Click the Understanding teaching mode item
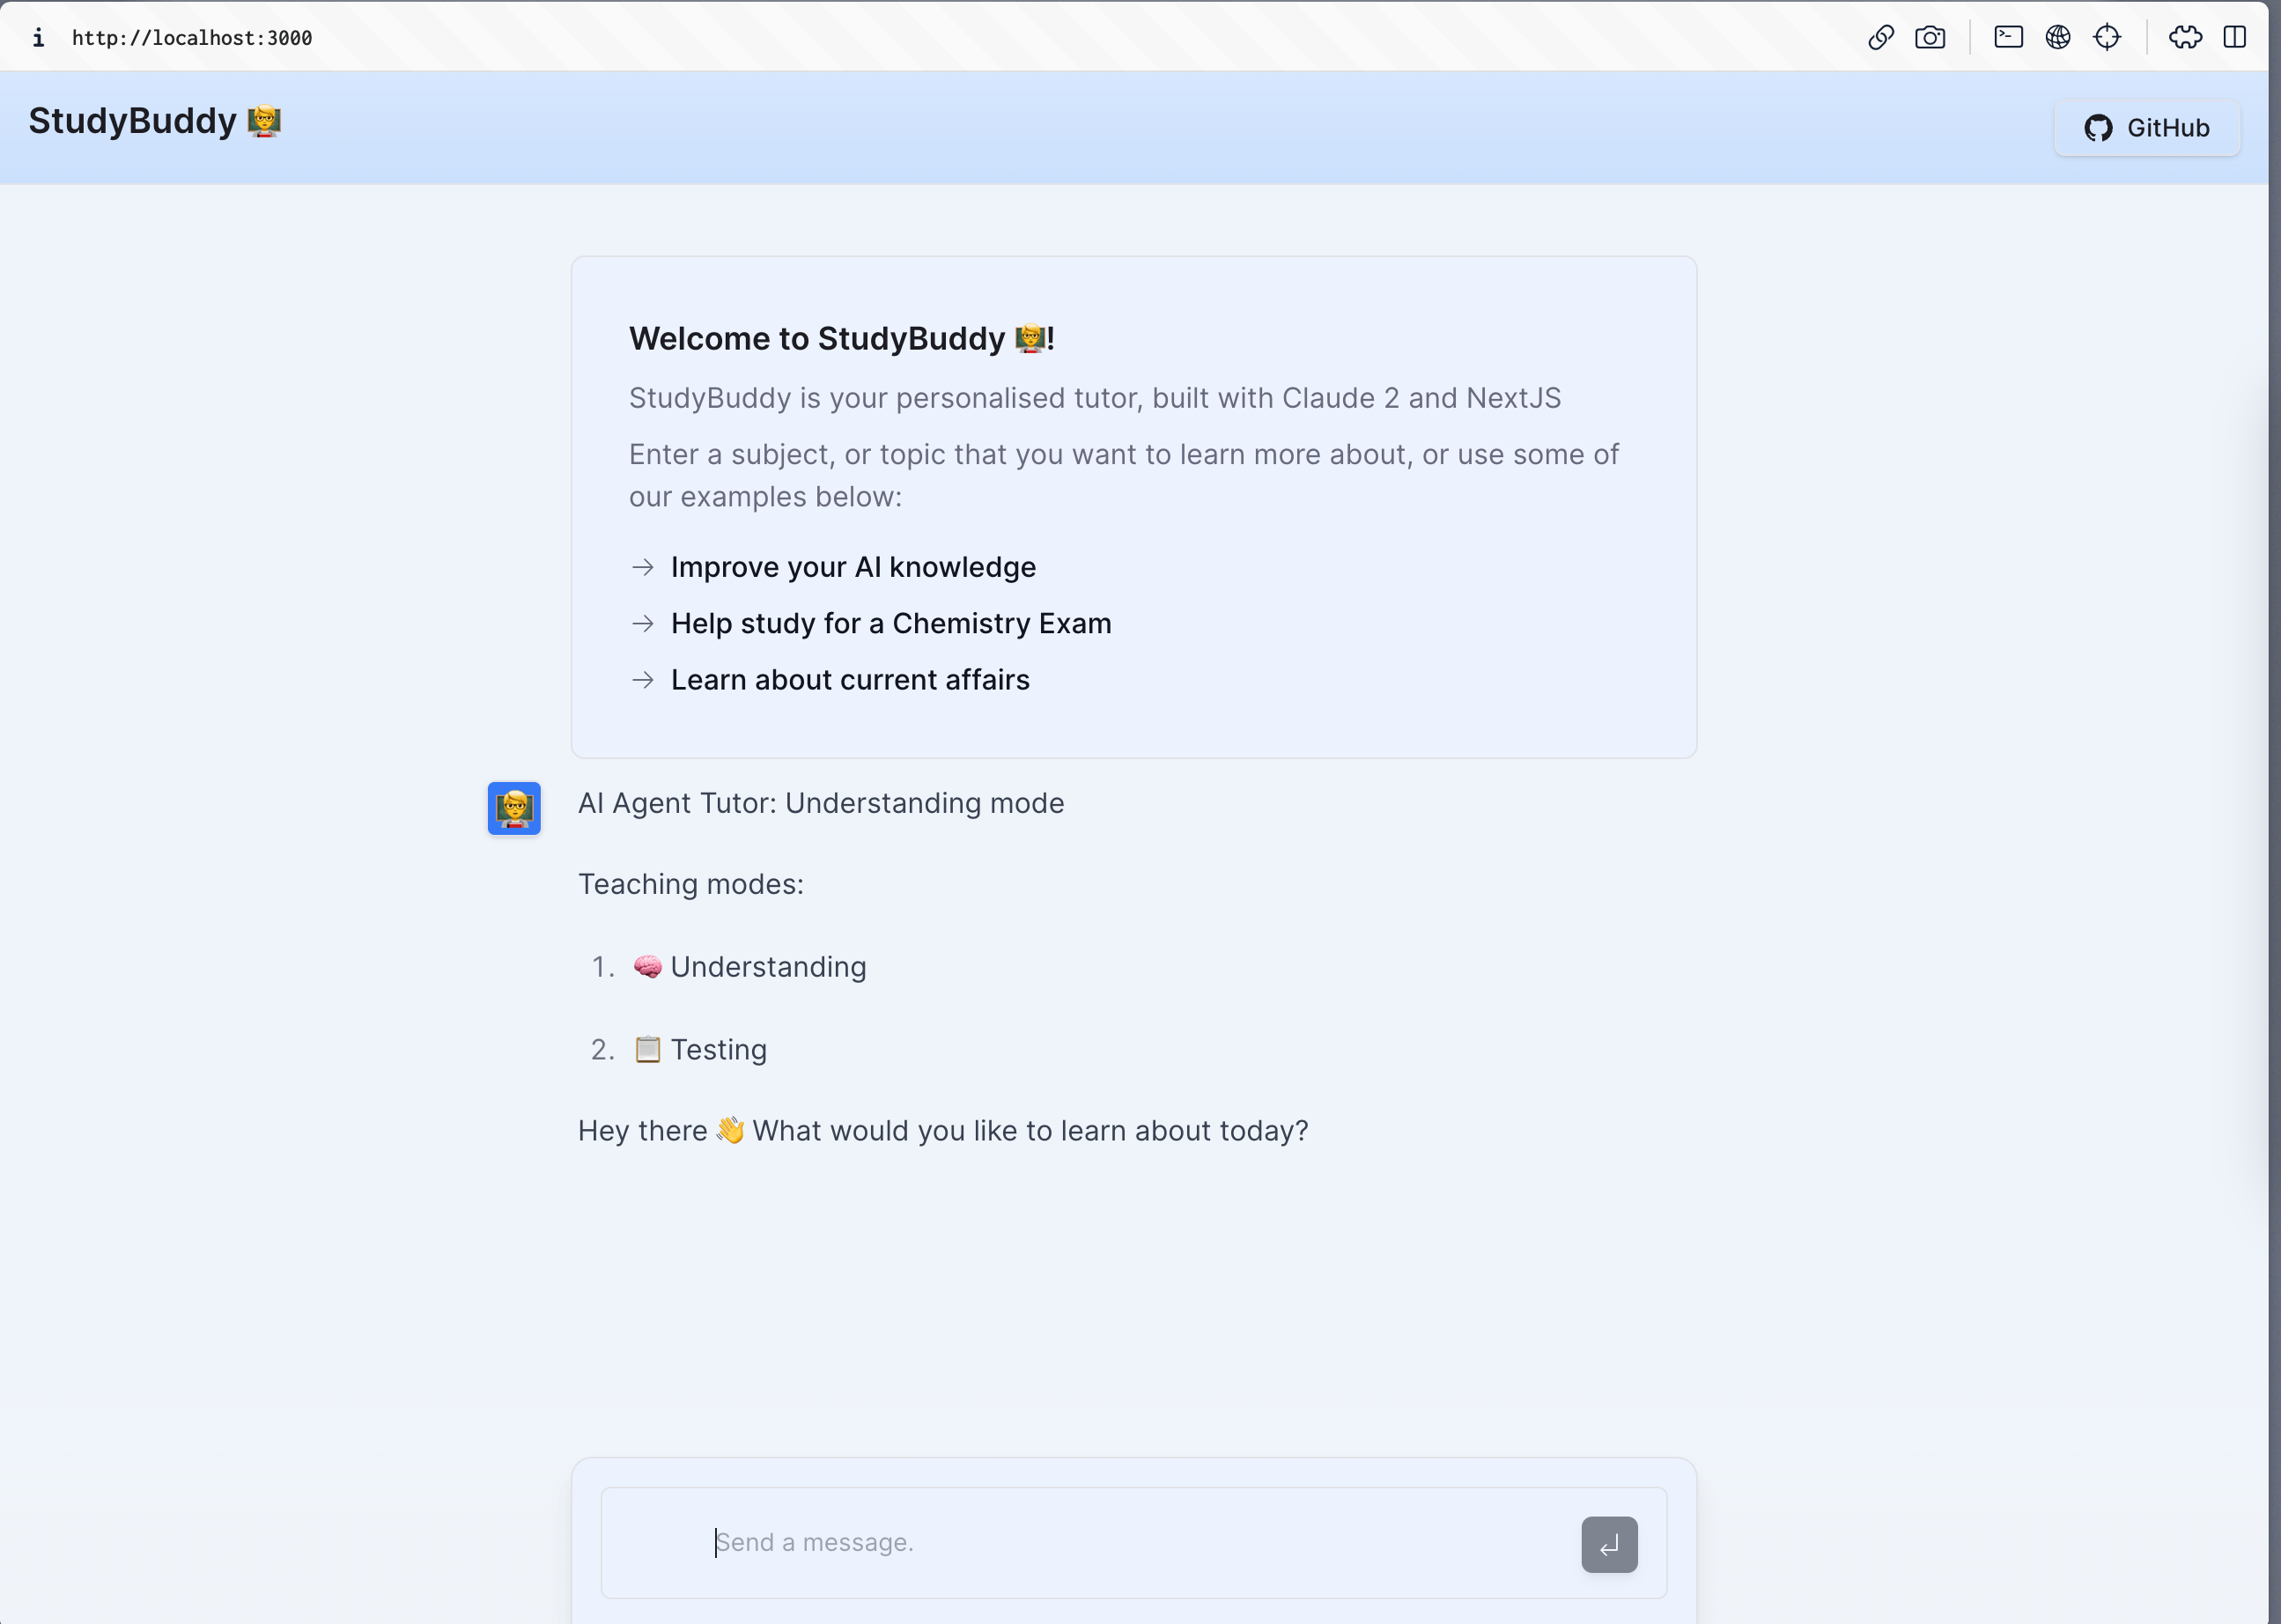Image resolution: width=2281 pixels, height=1624 pixels. 767,967
